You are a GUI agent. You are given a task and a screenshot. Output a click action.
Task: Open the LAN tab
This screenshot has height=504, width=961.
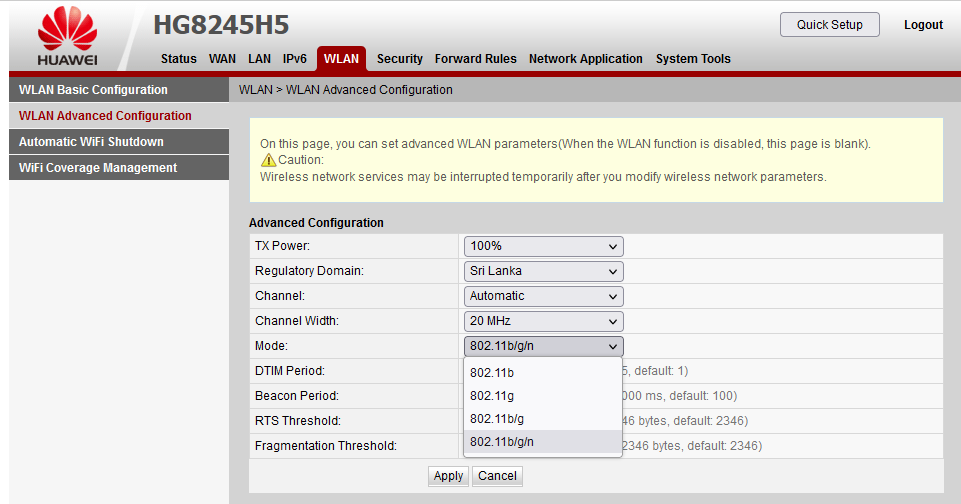[259, 59]
